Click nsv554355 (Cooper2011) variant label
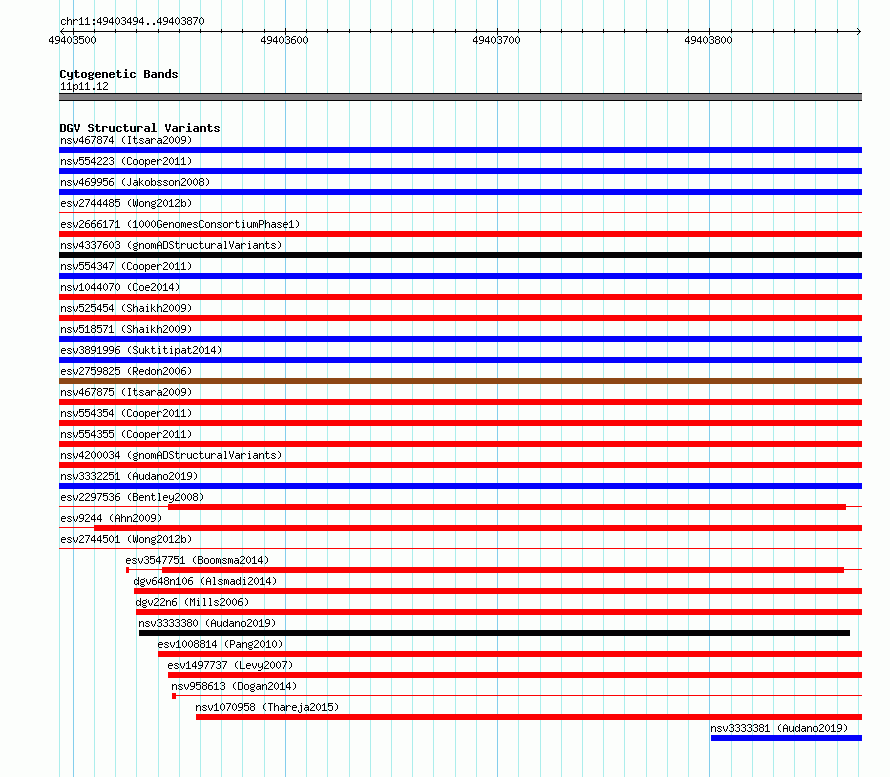This screenshot has width=890, height=777. (126, 434)
